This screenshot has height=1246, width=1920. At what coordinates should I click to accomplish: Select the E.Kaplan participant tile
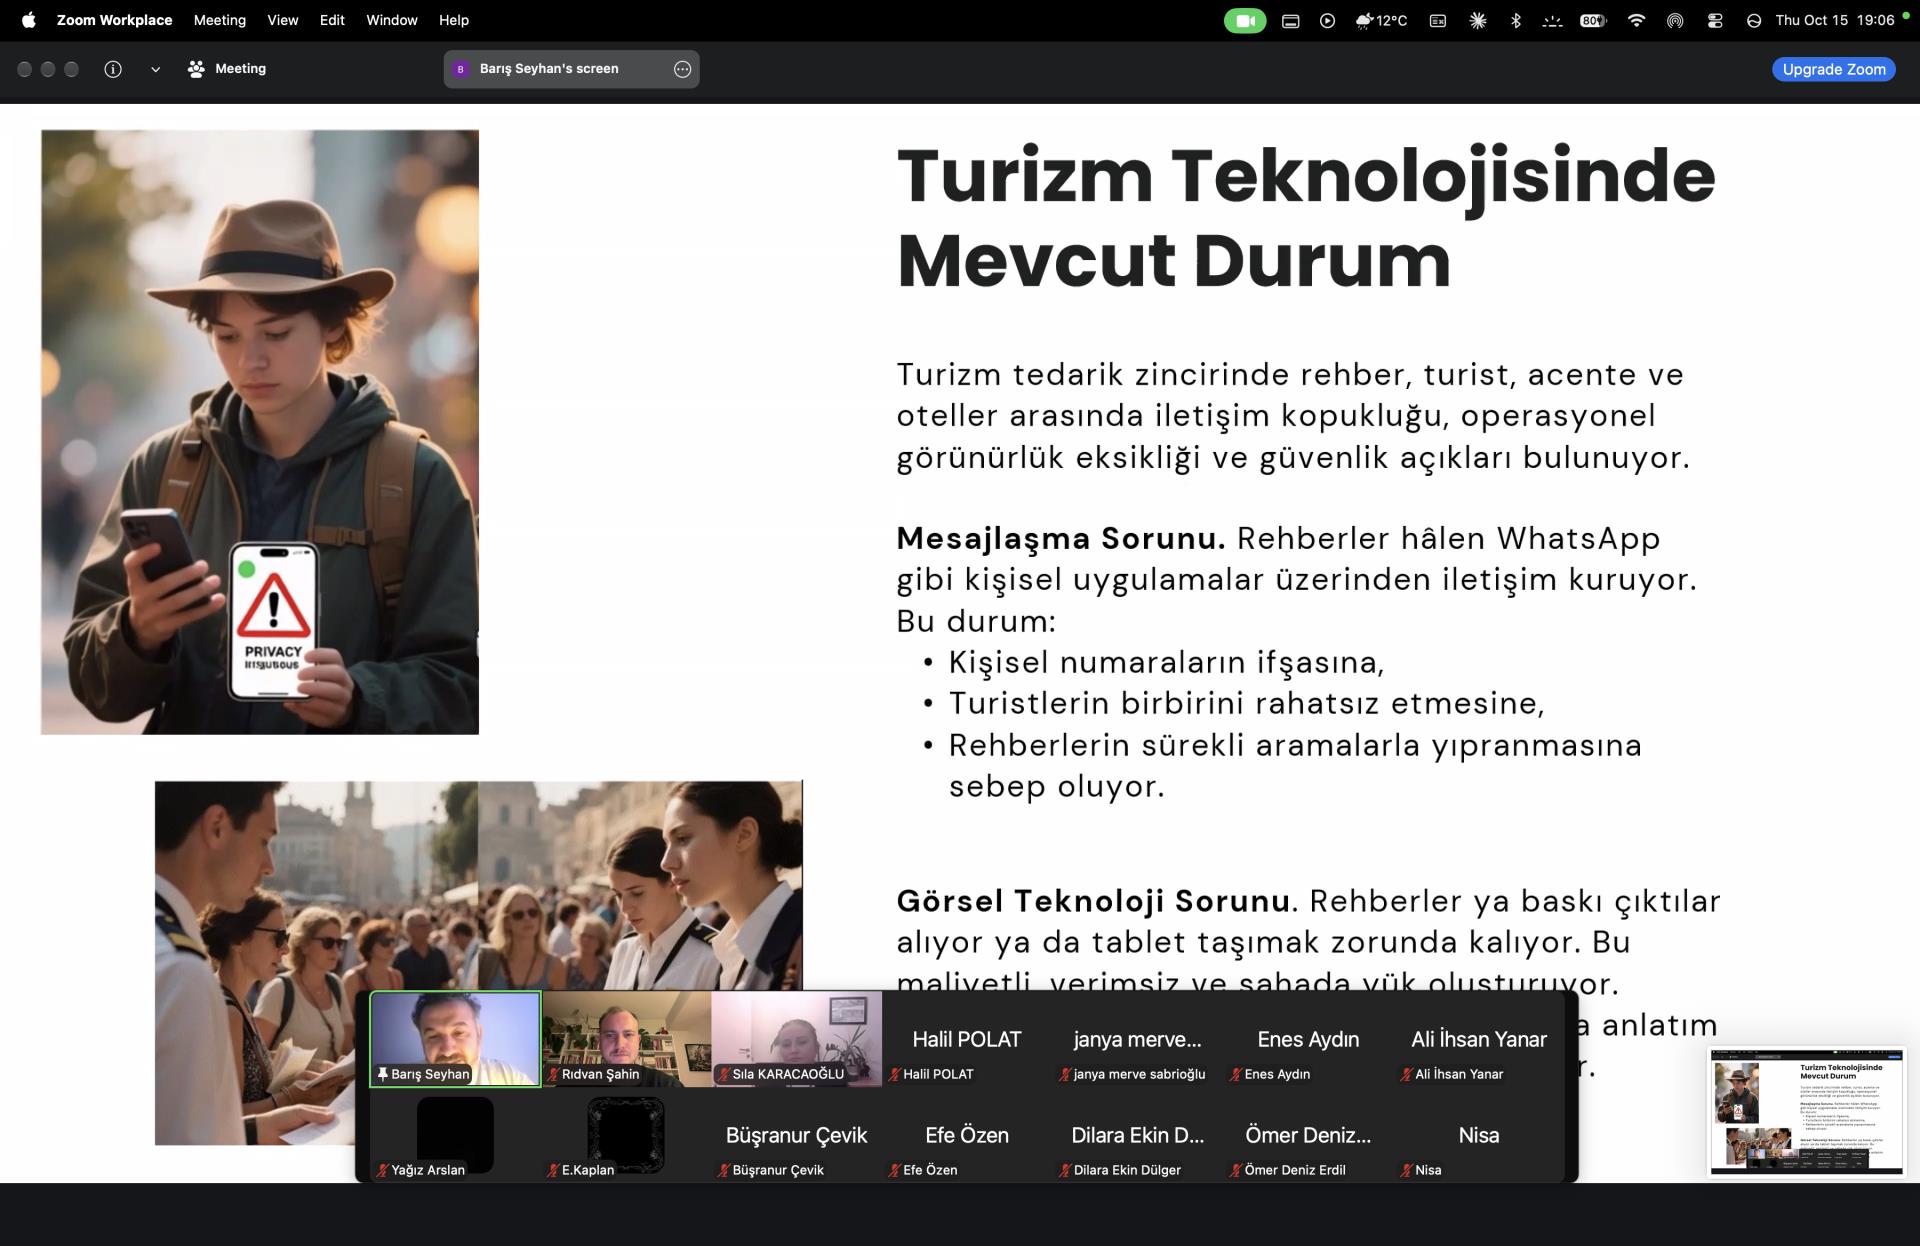coord(626,1135)
